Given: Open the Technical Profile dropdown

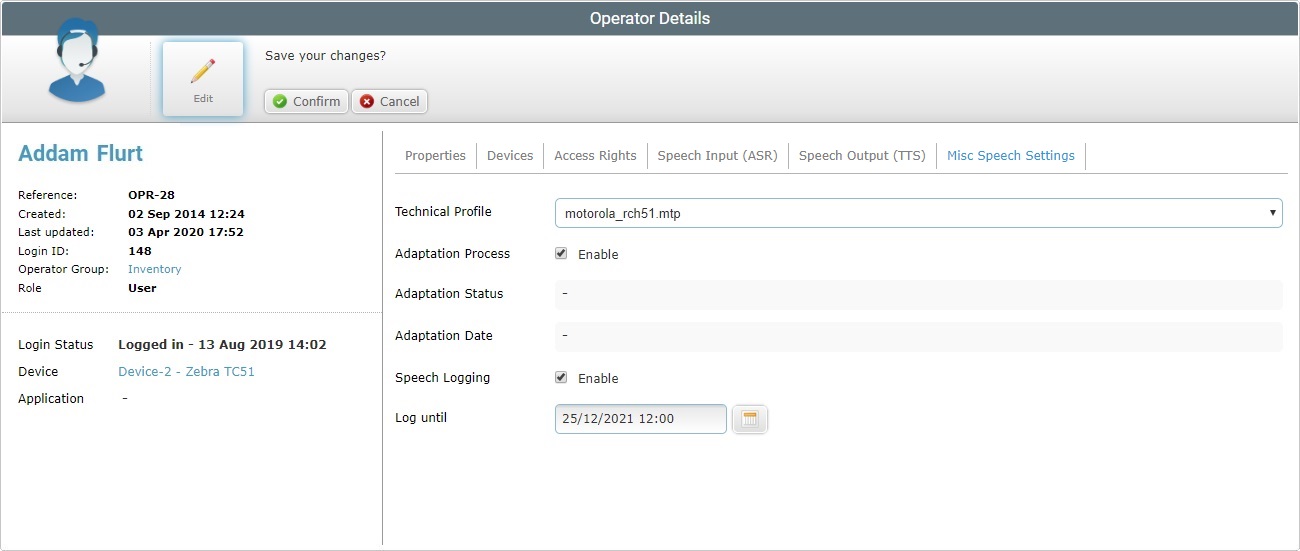Looking at the screenshot, I should click(918, 213).
